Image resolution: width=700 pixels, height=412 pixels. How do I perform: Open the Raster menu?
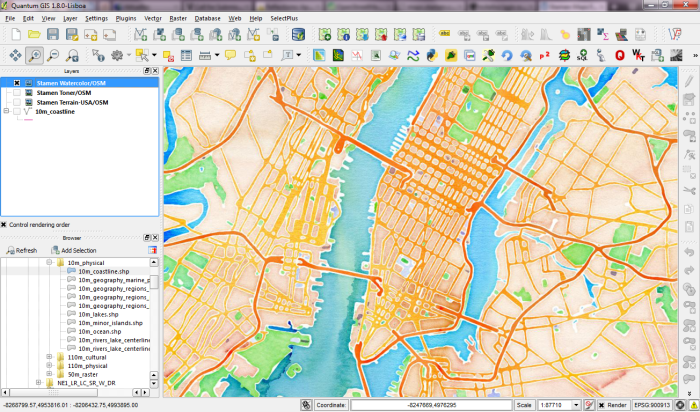point(178,18)
